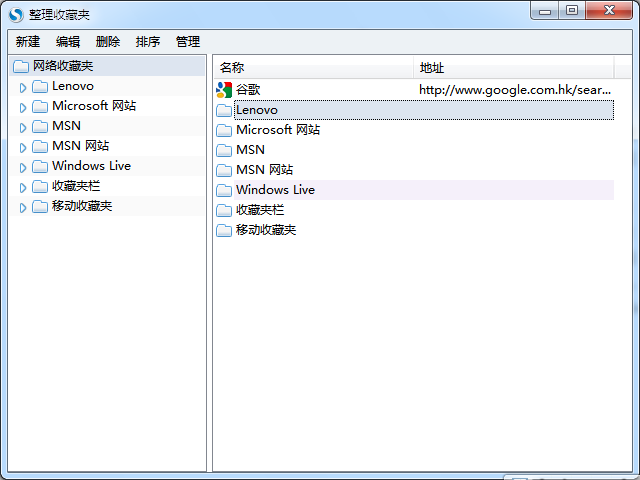Click the Lenovo folder icon in right list
Viewport: 640px width, 480px height.
tap(224, 110)
